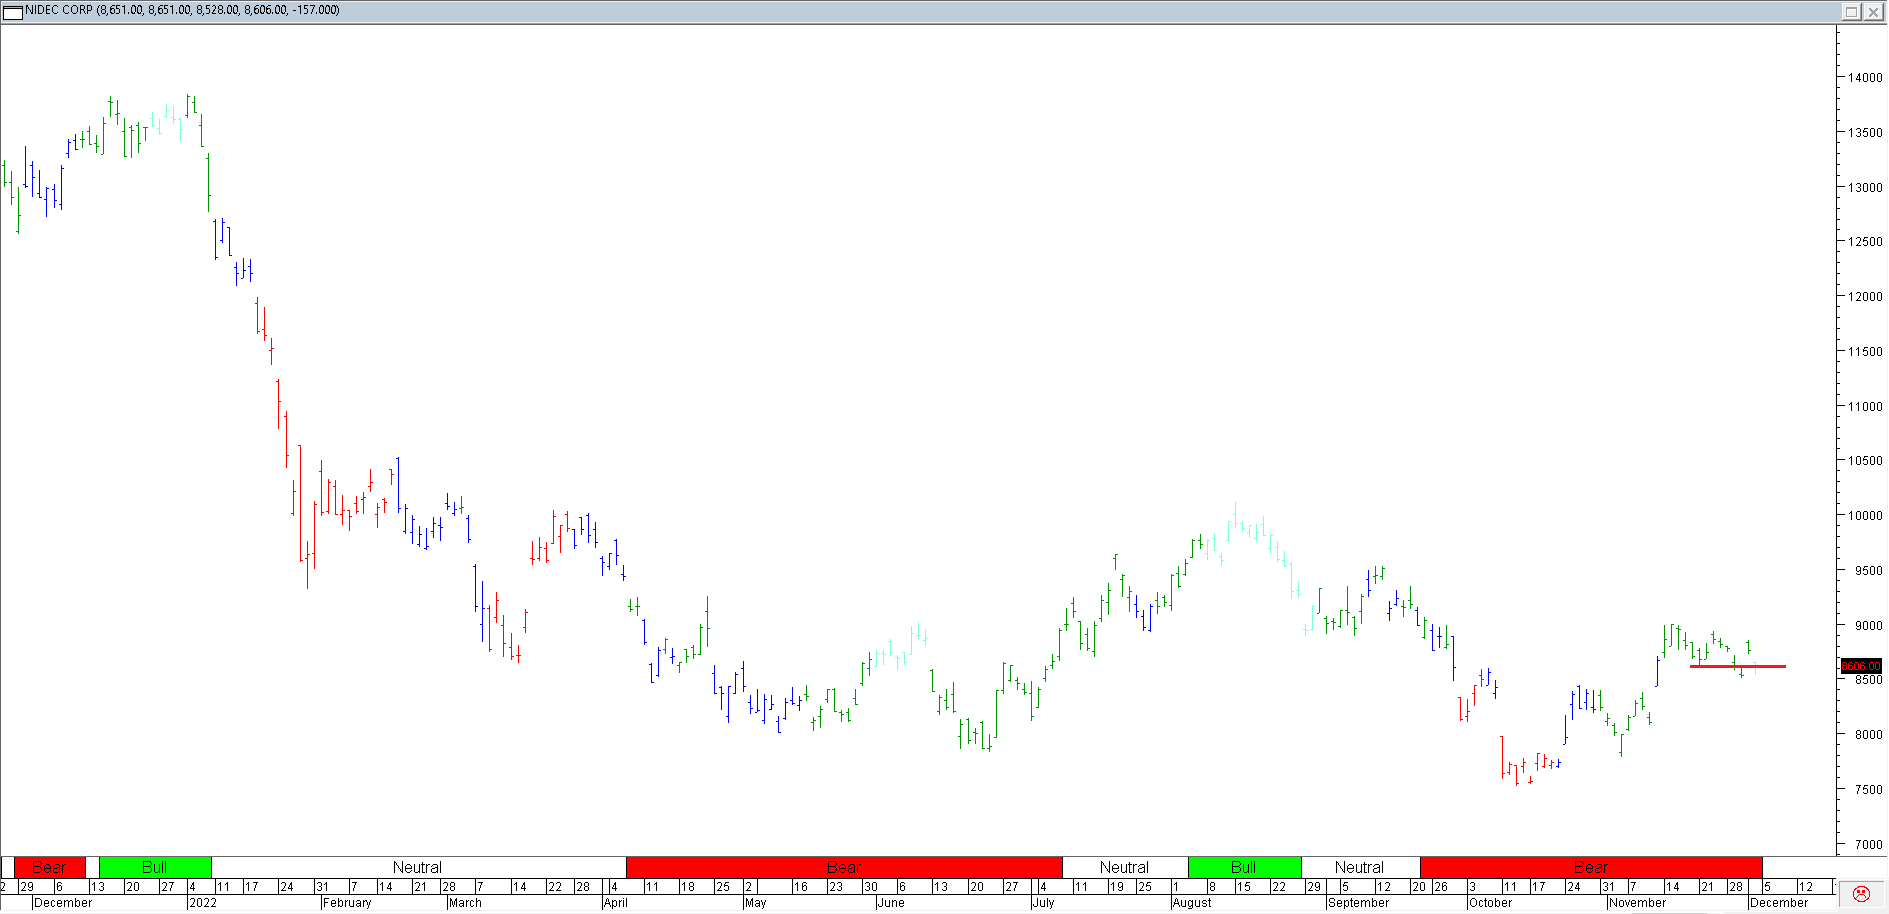Close the NIDEC CORP chart window
This screenshot has width=1889, height=914.
1873,11
